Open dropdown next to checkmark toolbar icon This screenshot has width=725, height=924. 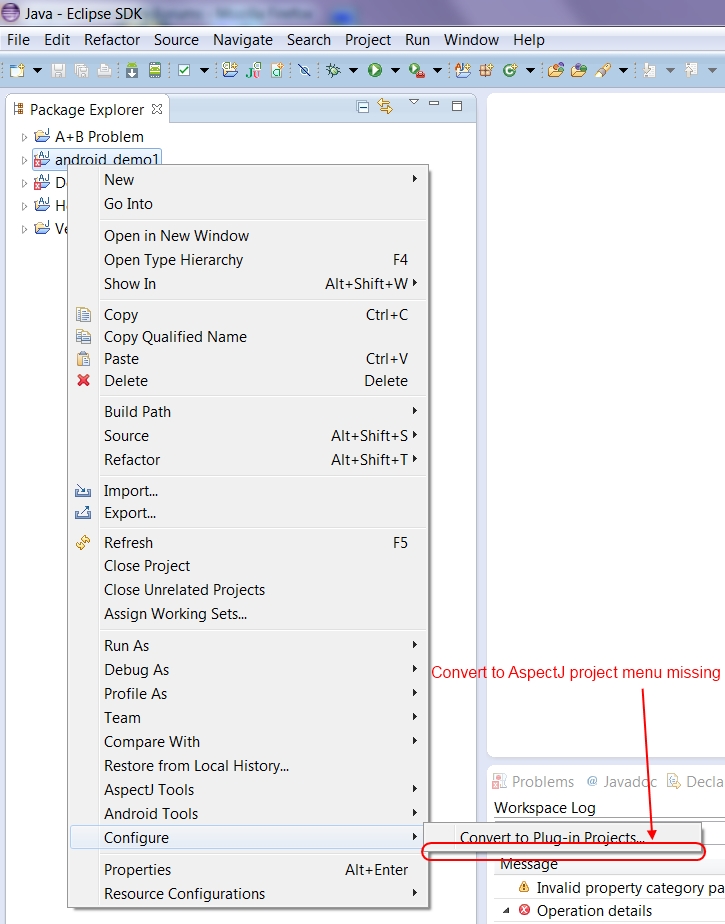[x=204, y=71]
